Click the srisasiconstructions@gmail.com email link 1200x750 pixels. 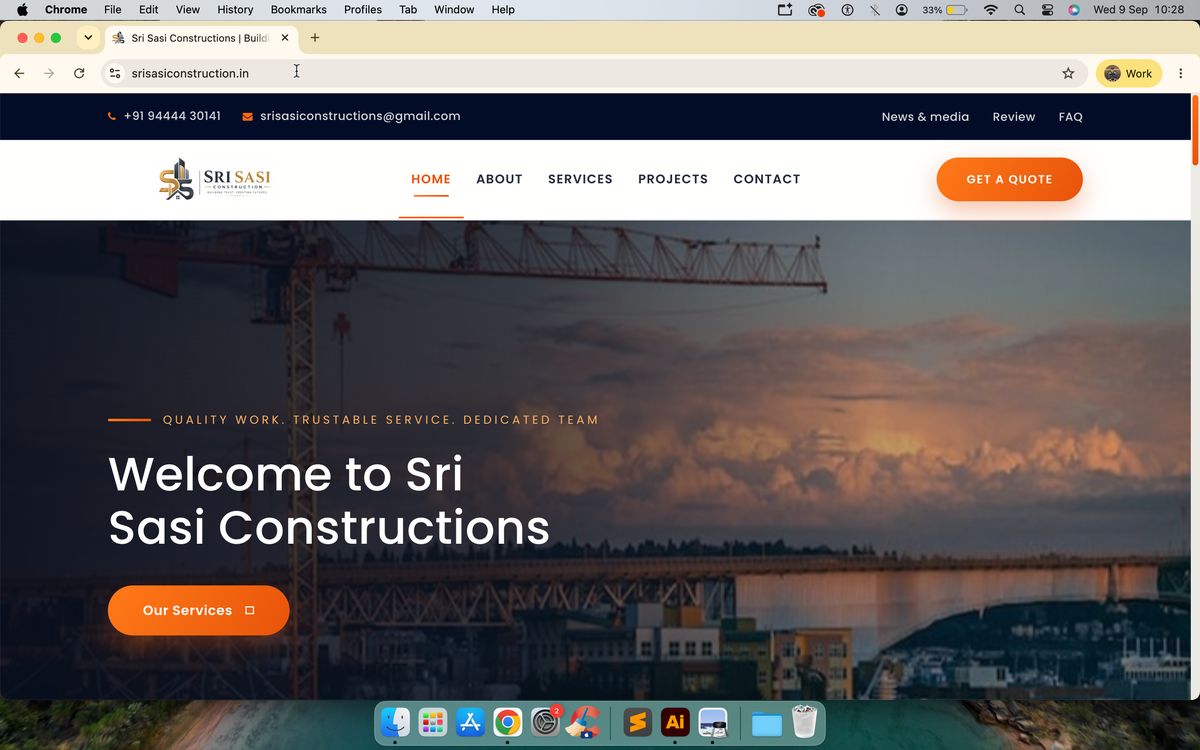click(x=360, y=116)
